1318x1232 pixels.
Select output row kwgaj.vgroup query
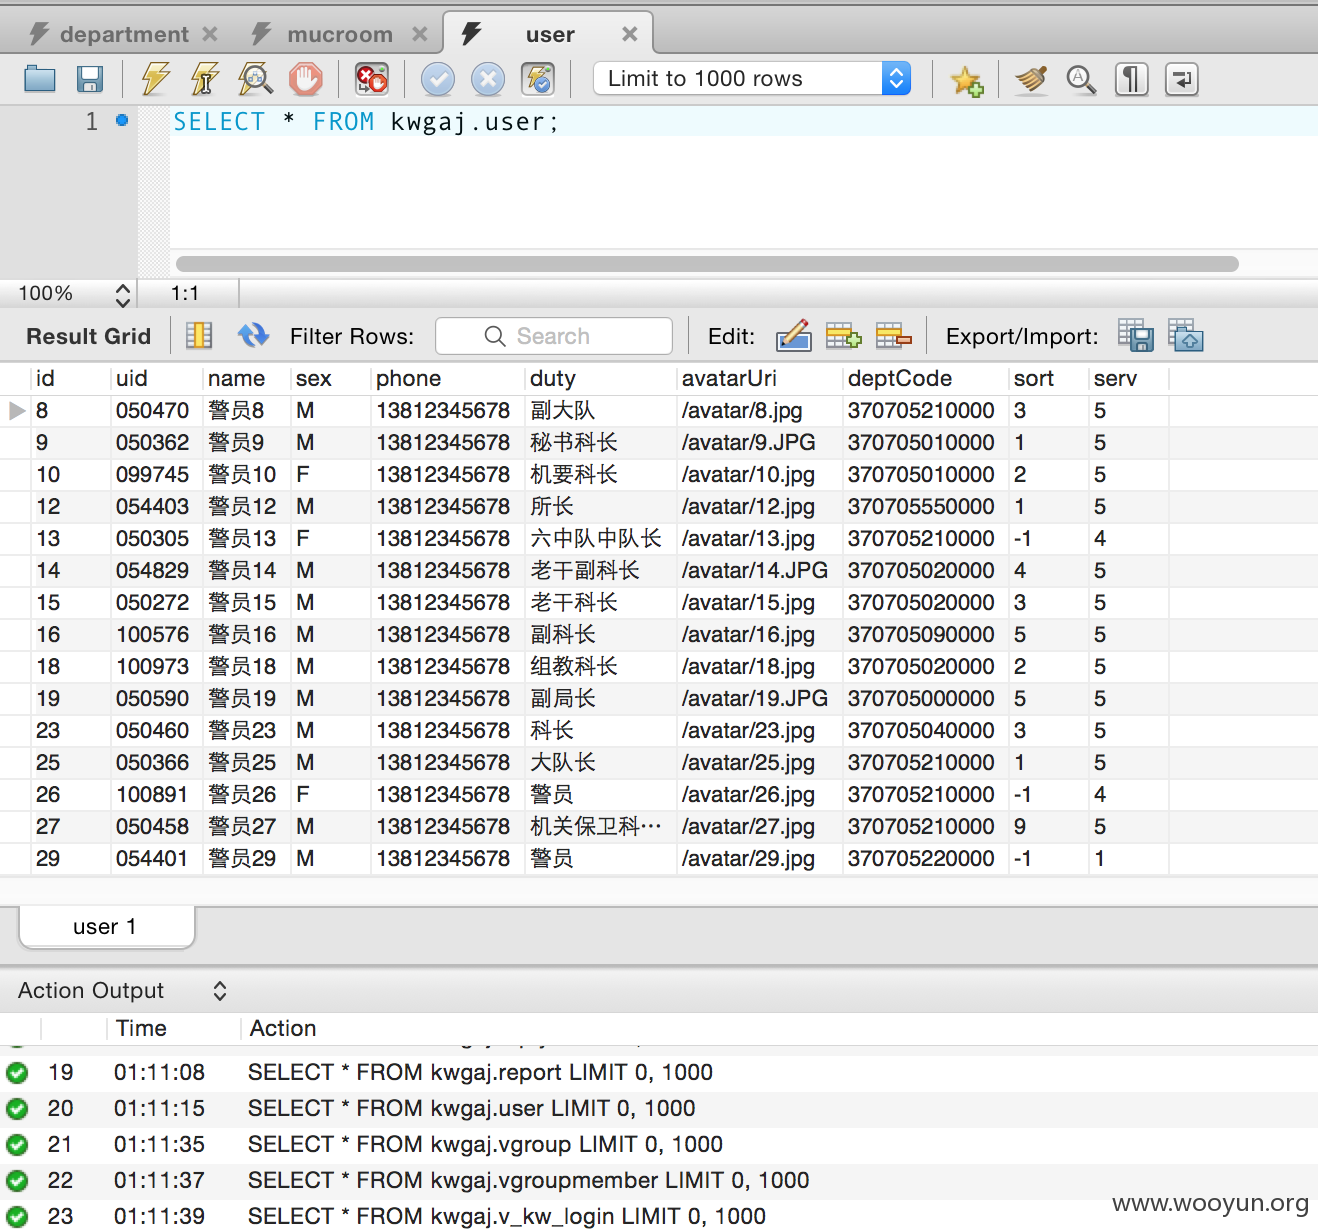(659, 1145)
